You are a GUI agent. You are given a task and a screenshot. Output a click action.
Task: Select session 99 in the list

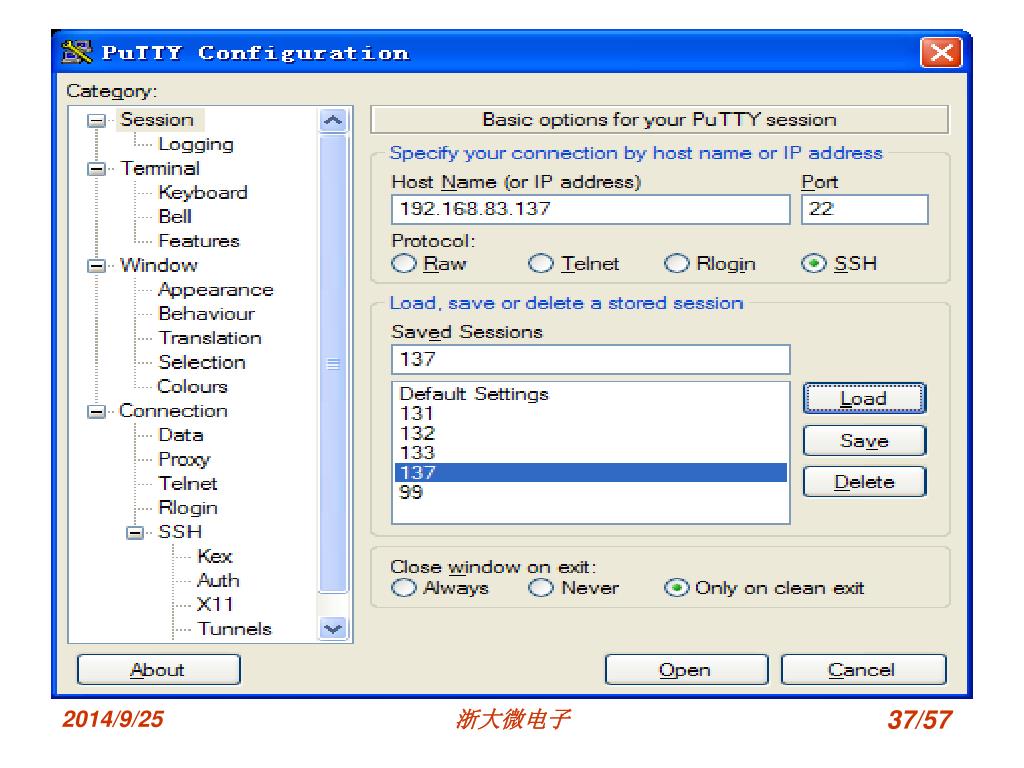590,492
